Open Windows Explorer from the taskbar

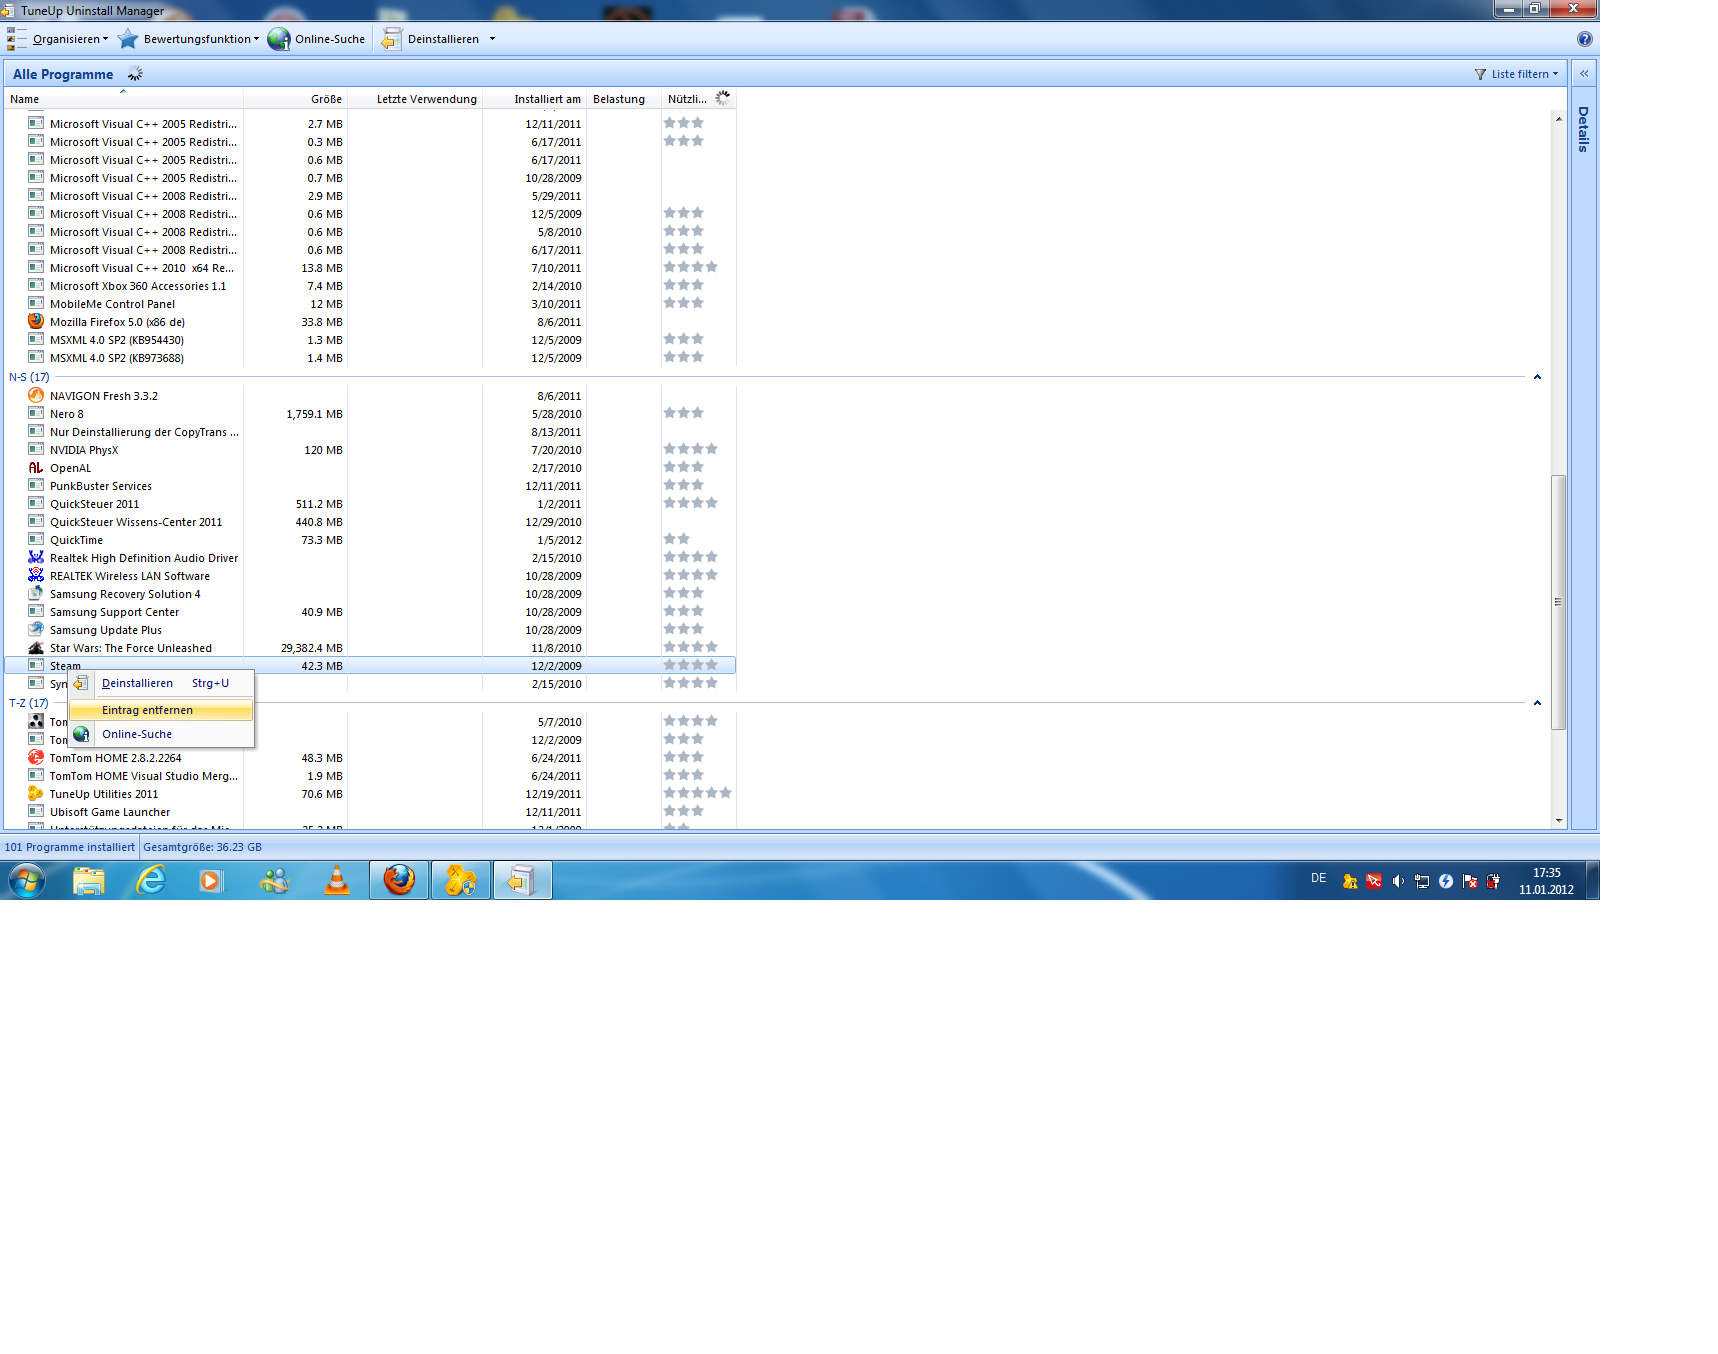pyautogui.click(x=89, y=881)
